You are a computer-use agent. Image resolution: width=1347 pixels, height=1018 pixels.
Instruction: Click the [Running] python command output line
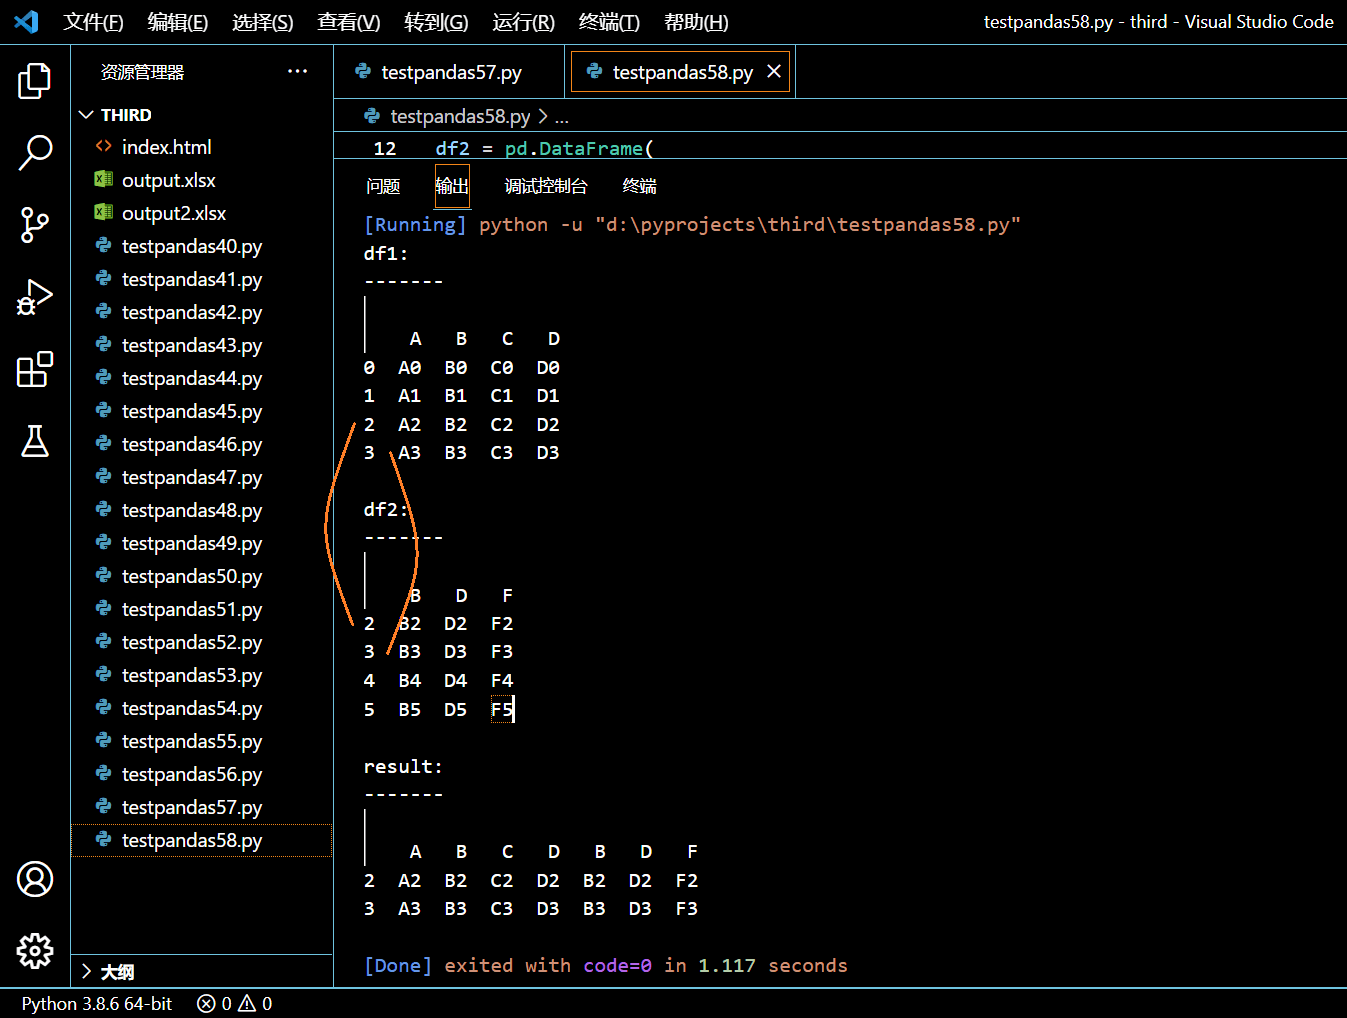[692, 224]
